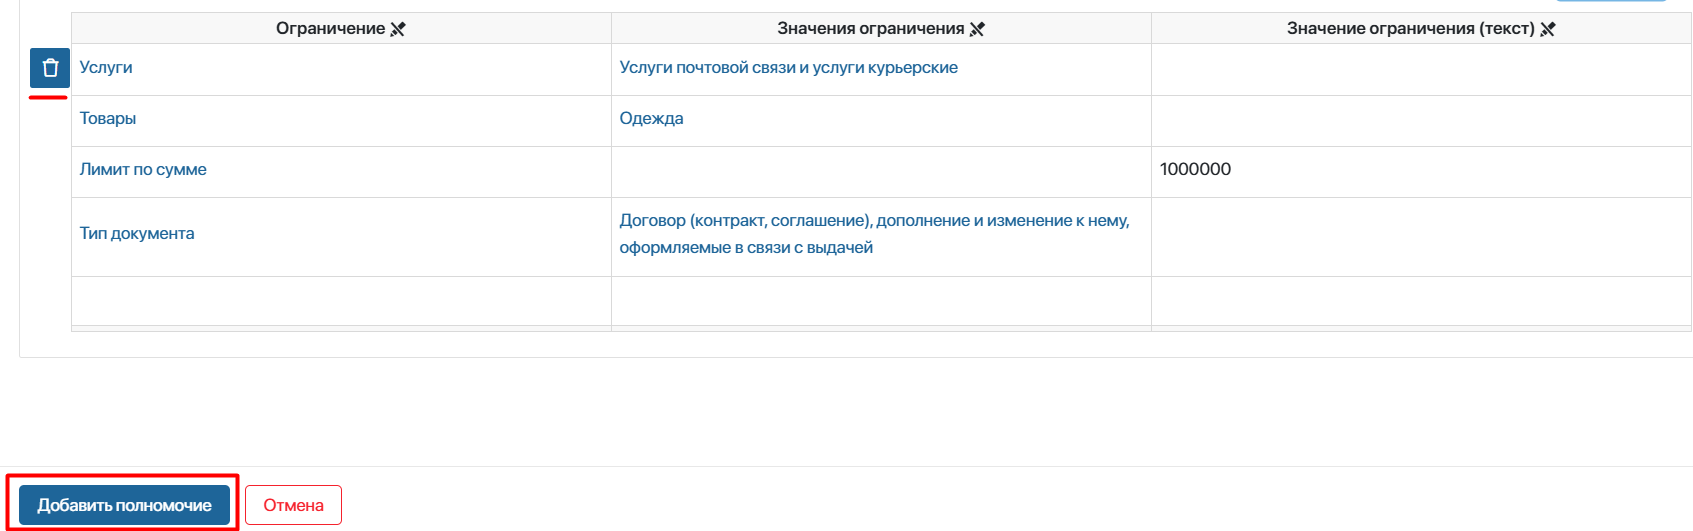The width and height of the screenshot is (1693, 531).
Task: Click the pin icon beside Значение ограничения (текст)
Action: [x=1548, y=29]
